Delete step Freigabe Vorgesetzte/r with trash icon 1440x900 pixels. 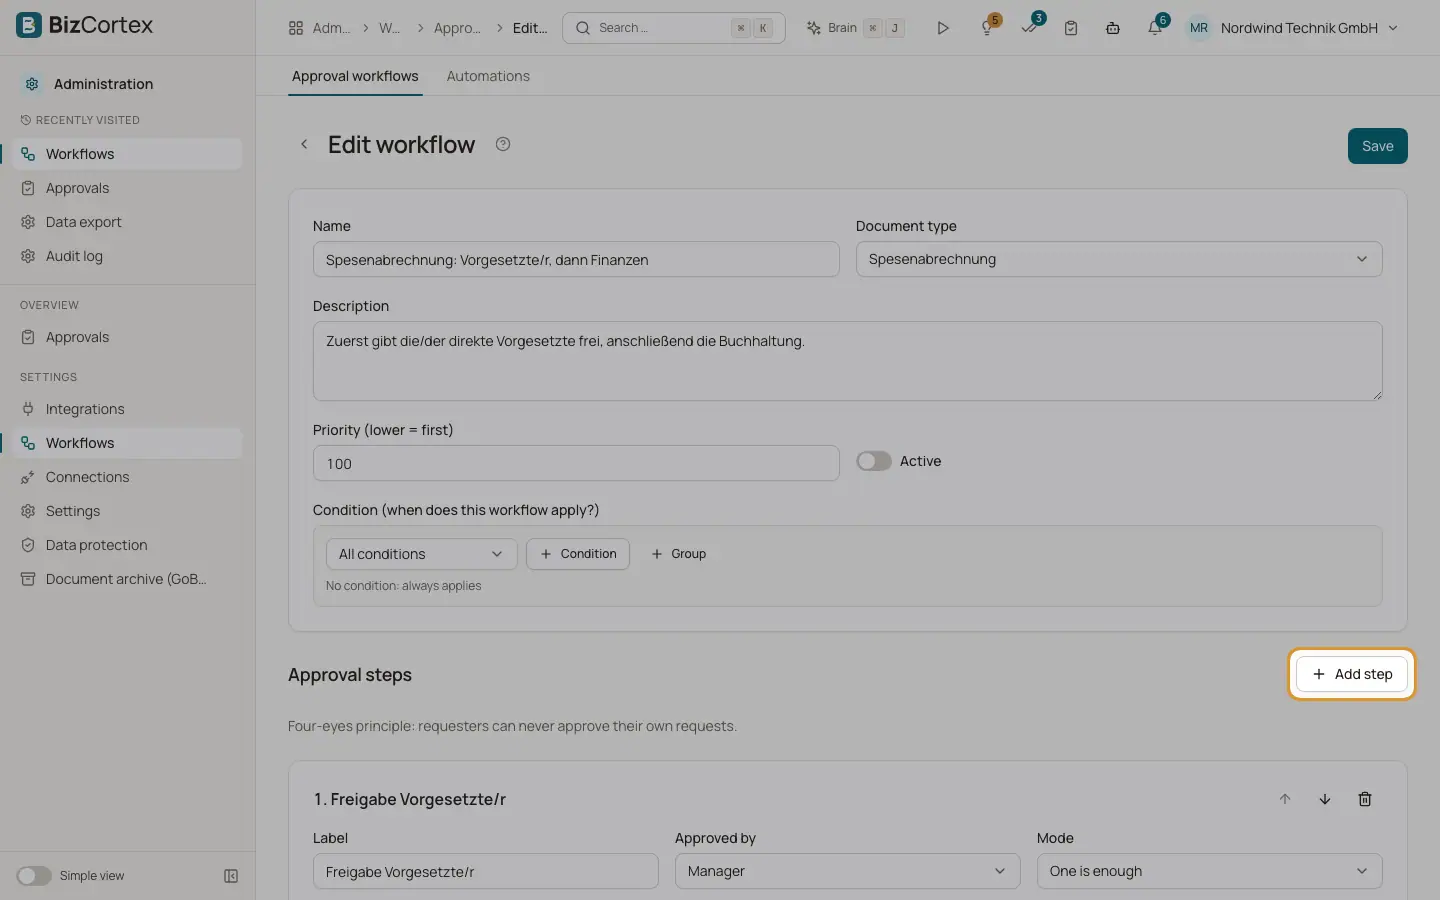[x=1365, y=799]
